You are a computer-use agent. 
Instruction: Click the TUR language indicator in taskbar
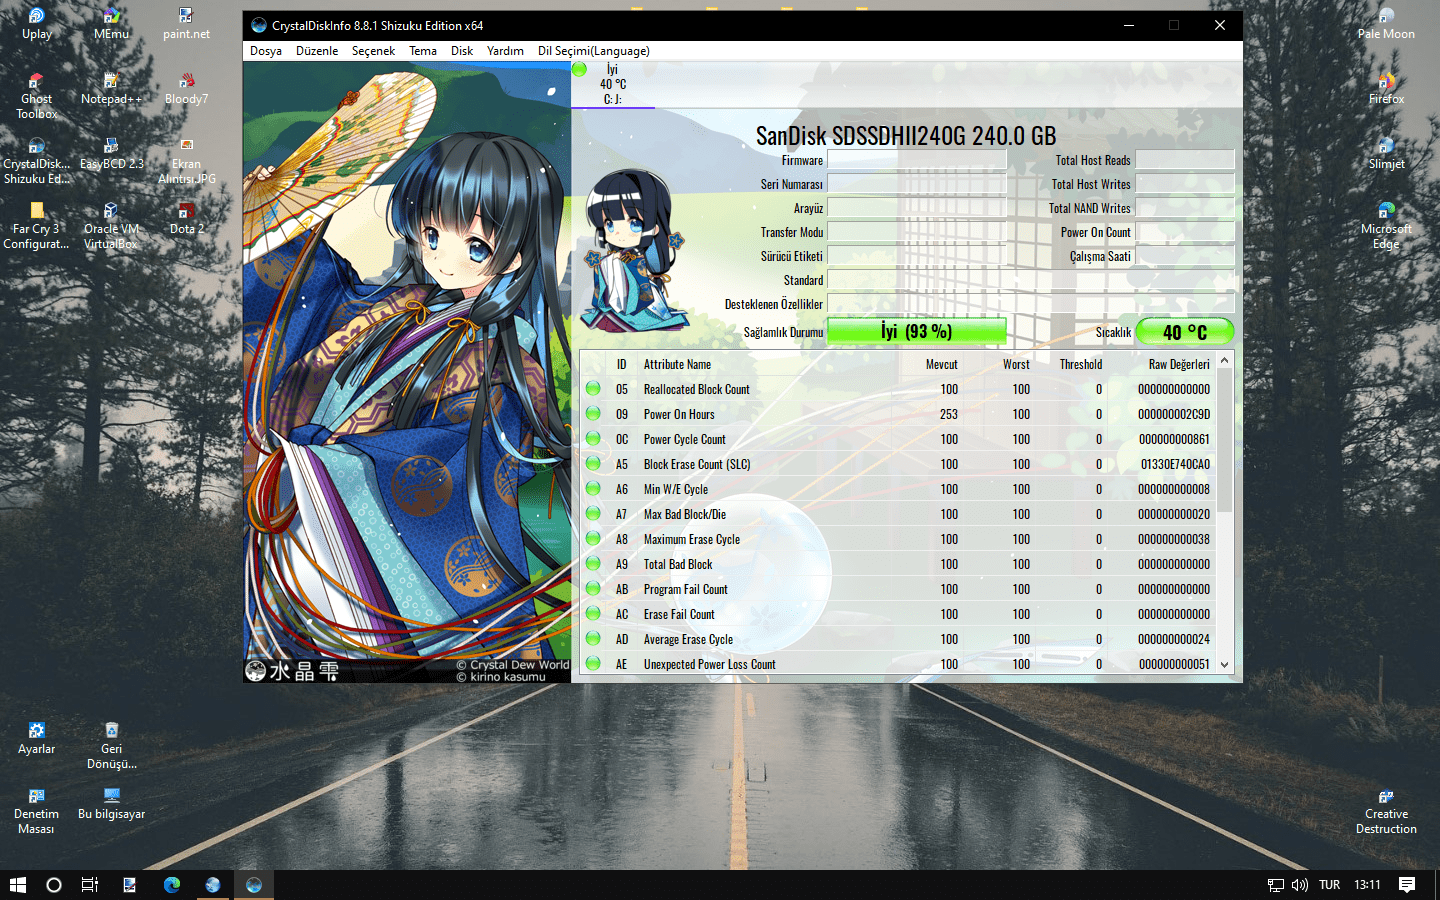(x=1329, y=885)
